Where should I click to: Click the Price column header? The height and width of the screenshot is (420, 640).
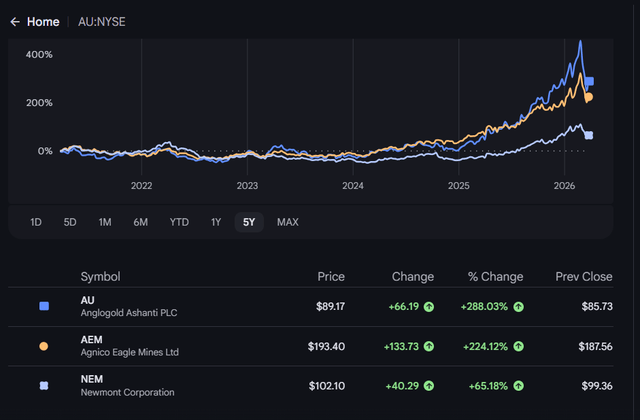(331, 277)
